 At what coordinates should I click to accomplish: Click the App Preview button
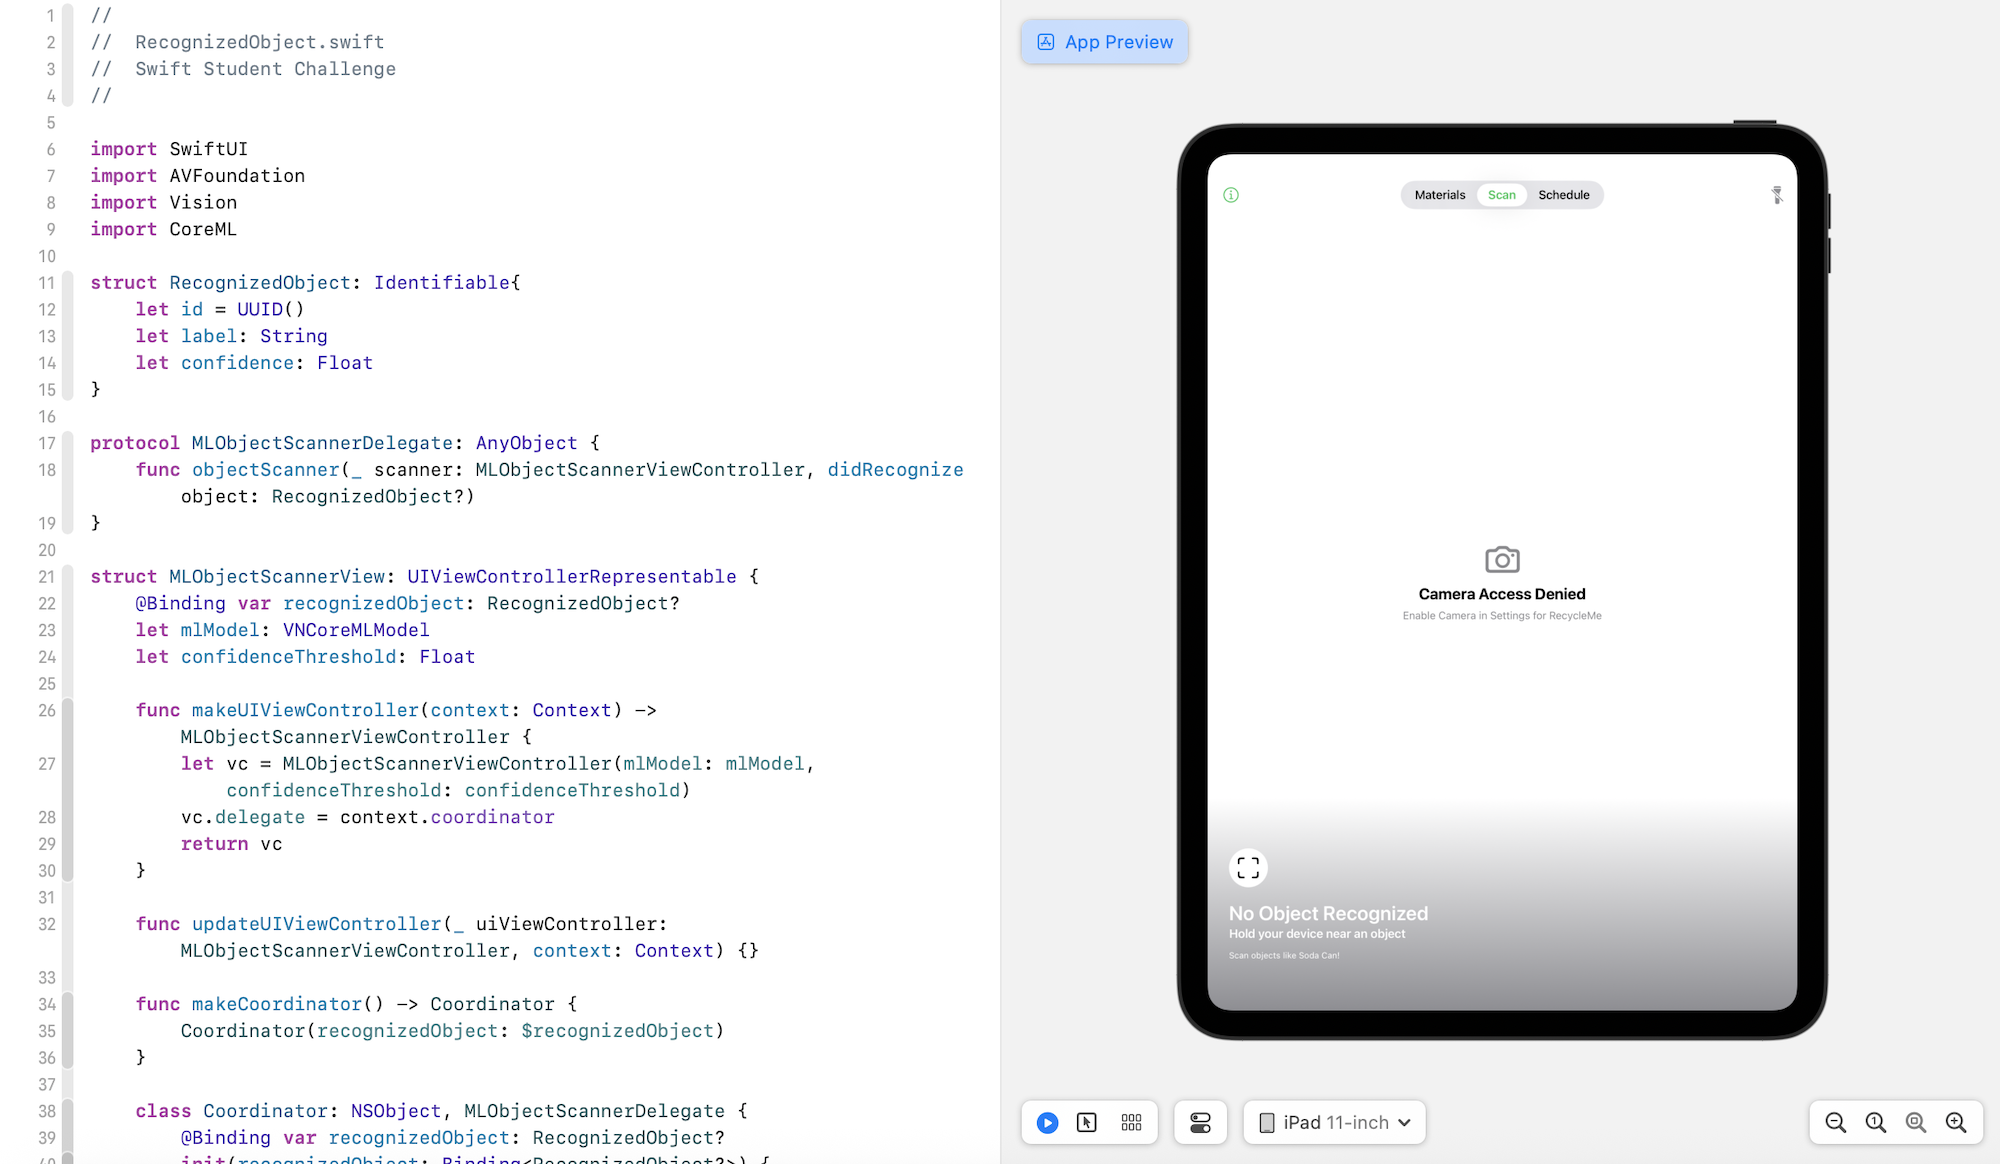pyautogui.click(x=1105, y=42)
